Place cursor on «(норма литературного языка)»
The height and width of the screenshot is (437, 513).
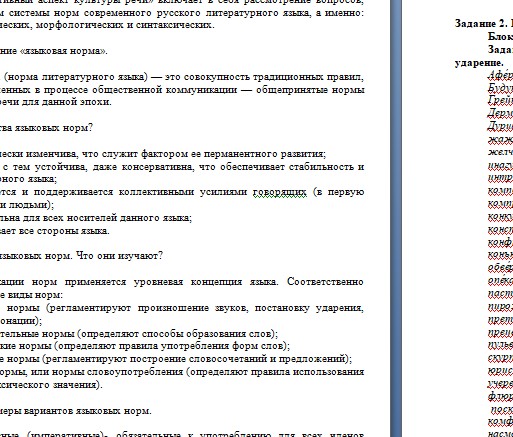tap(75, 77)
